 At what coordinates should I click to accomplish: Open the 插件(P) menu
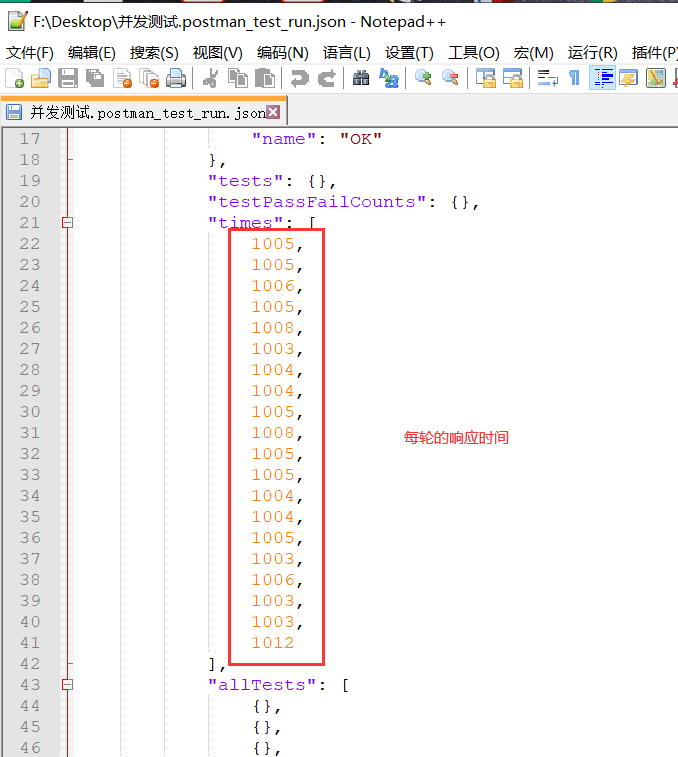tap(654, 53)
